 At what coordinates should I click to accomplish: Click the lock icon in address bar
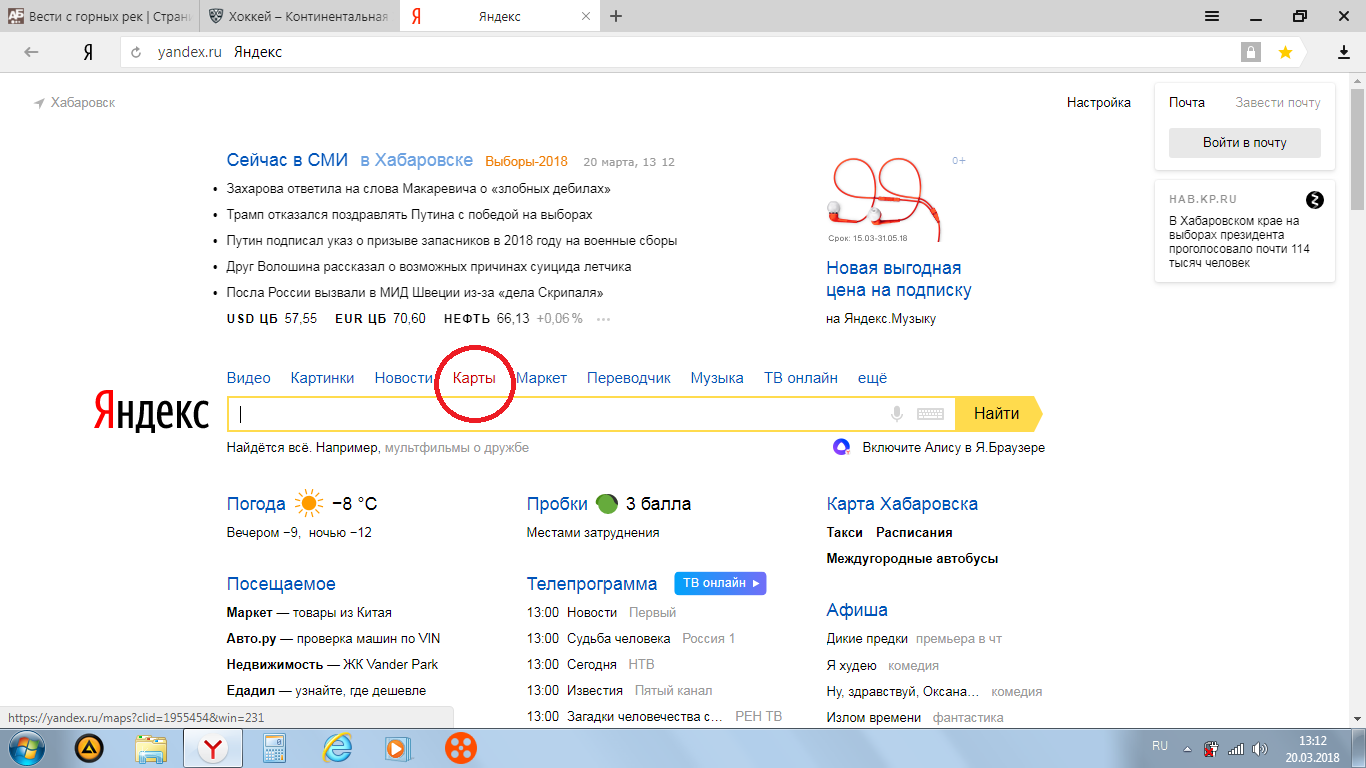1250,52
